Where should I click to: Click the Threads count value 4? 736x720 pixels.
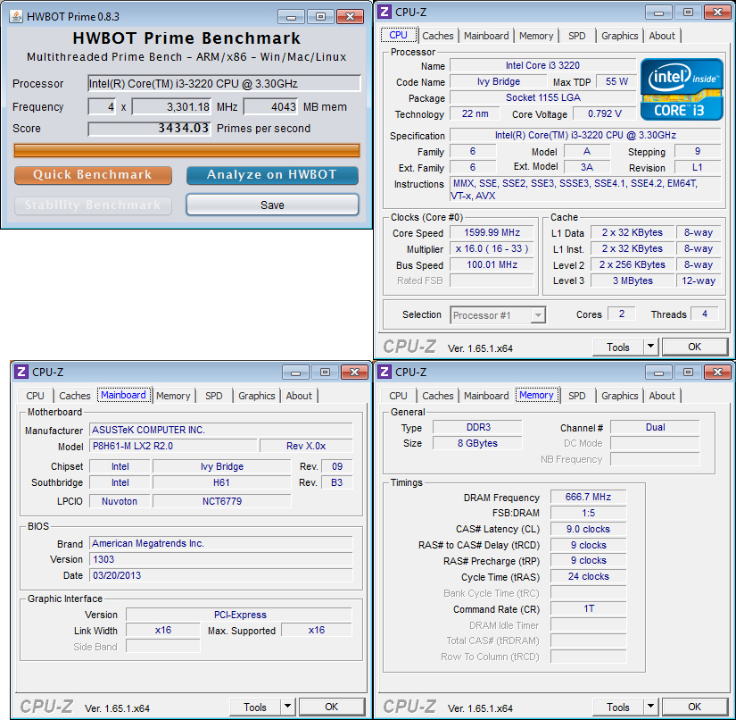click(x=705, y=314)
